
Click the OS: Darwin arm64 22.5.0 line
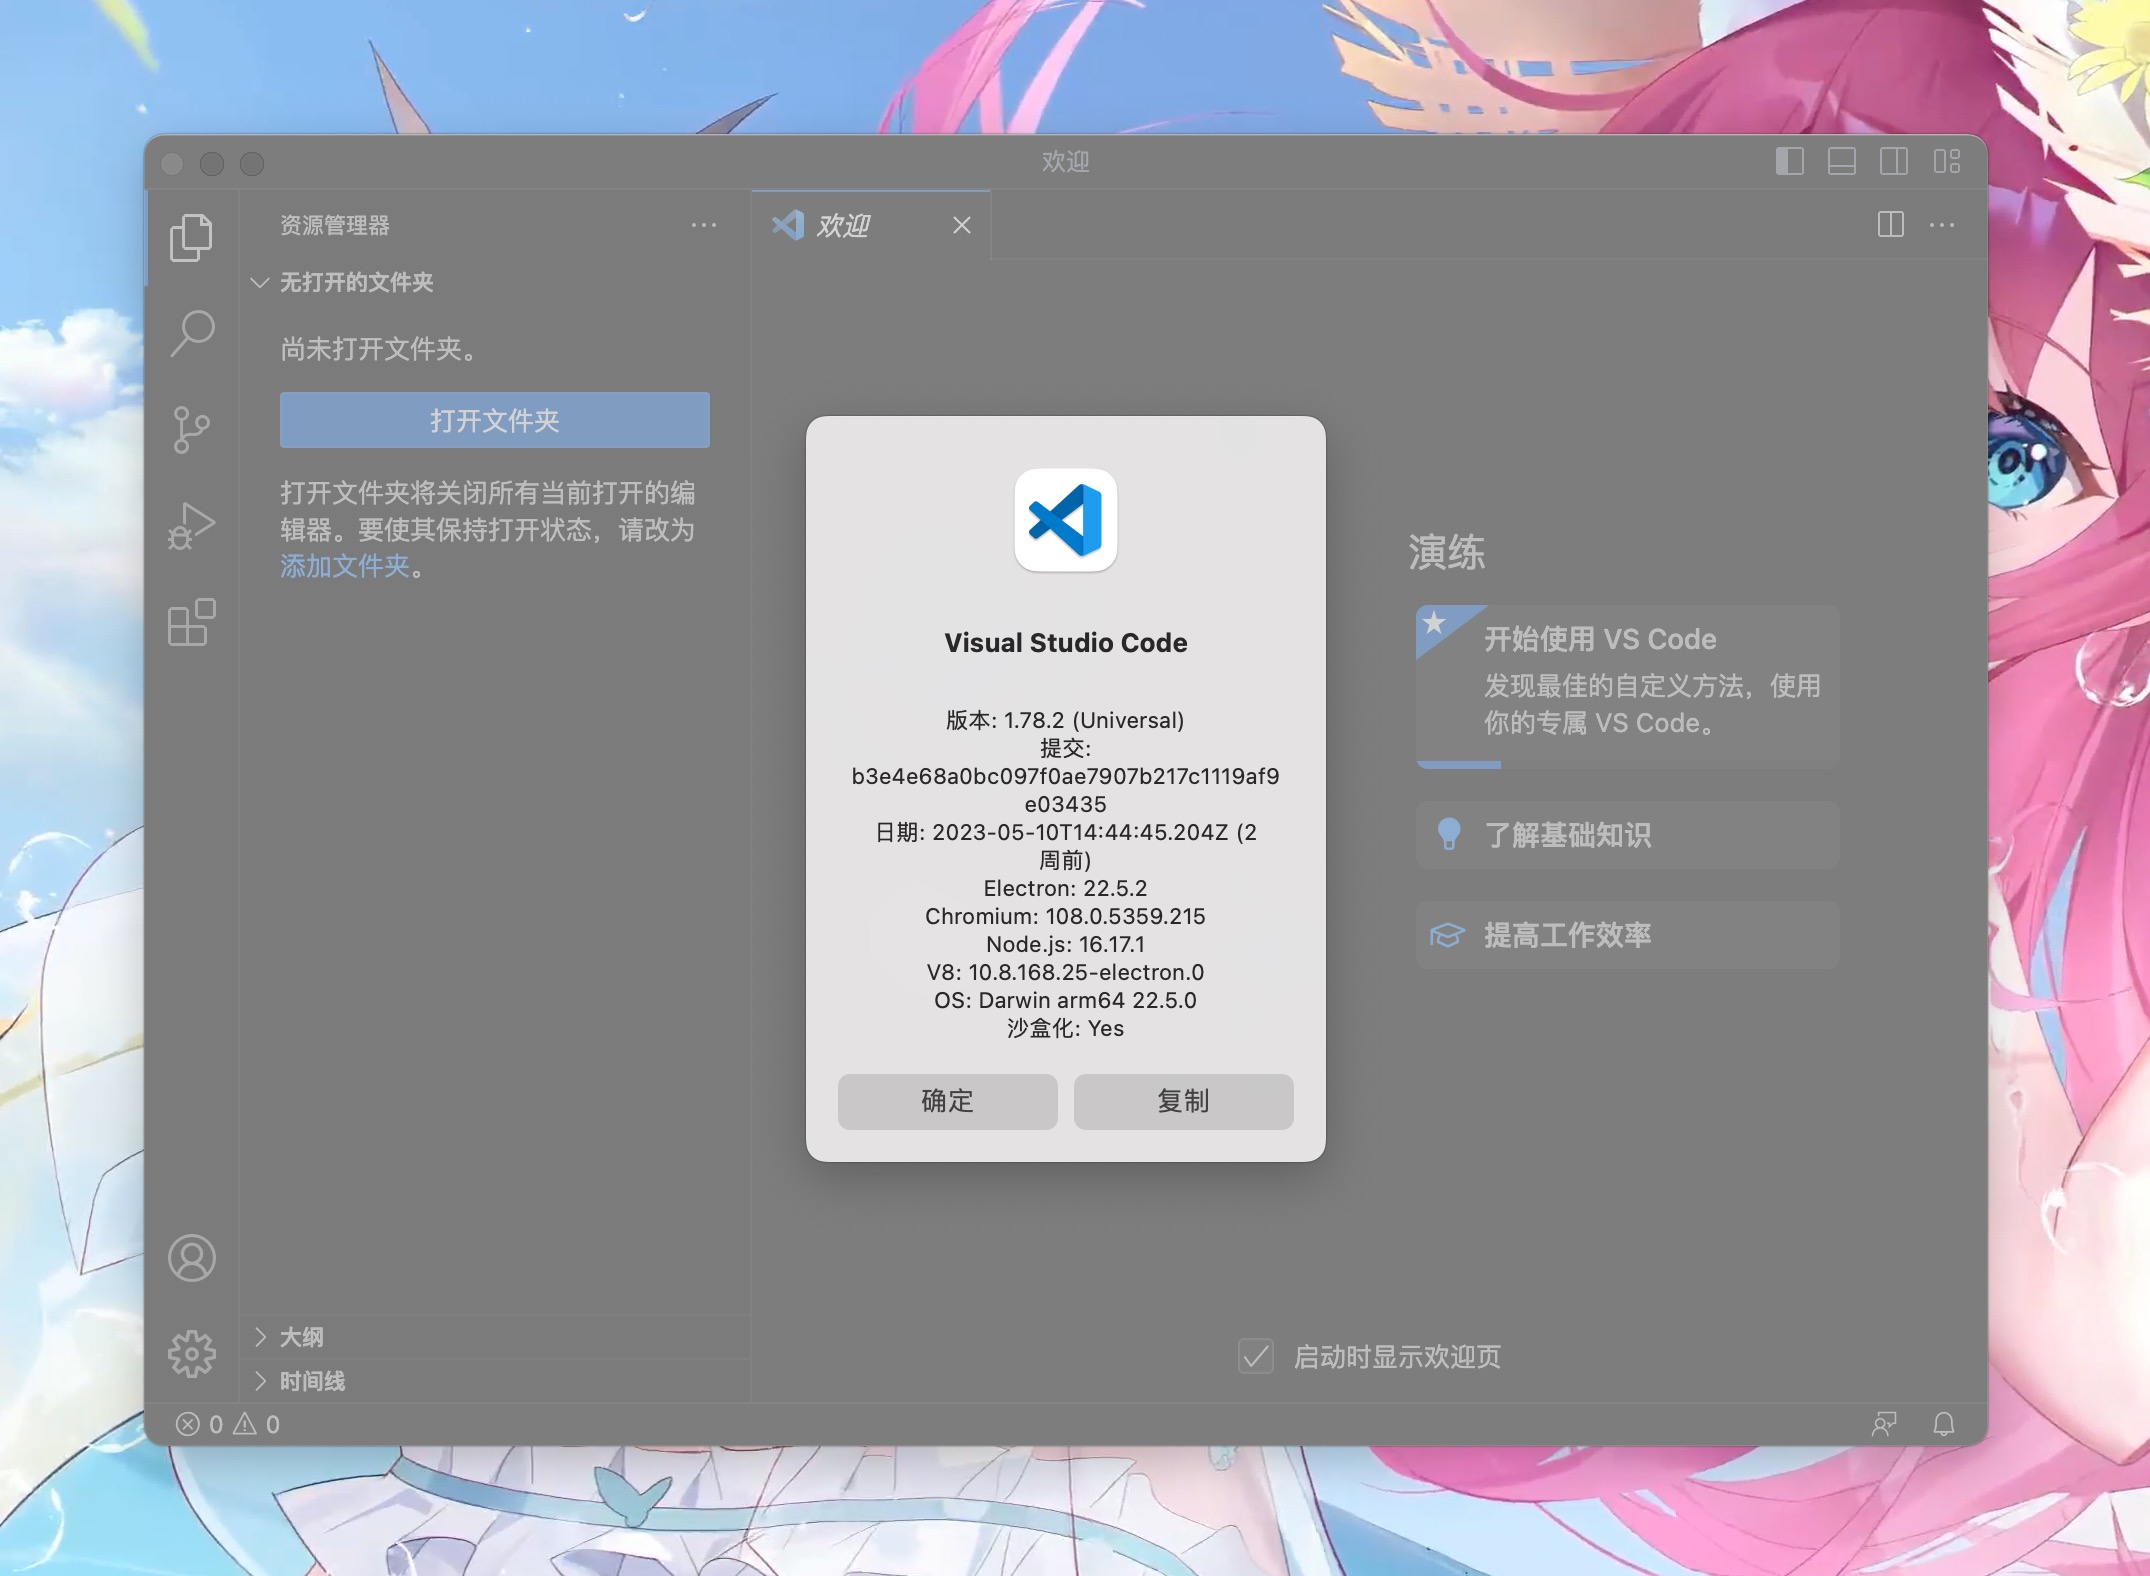click(1065, 1000)
